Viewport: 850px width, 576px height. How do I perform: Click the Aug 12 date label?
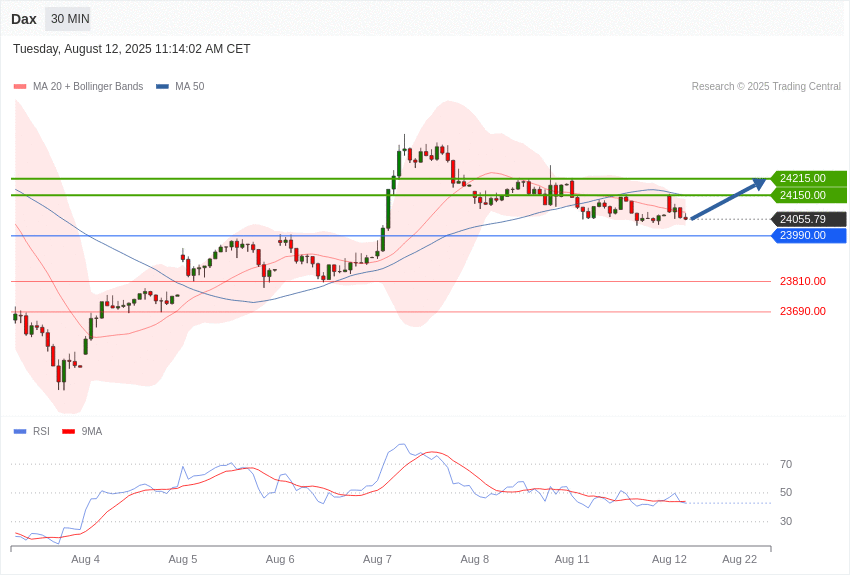pos(669,559)
